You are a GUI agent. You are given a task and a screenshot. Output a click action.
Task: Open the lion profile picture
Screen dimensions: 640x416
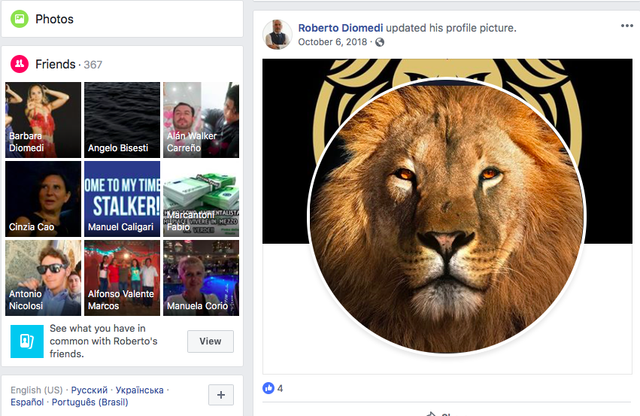pyautogui.click(x=447, y=216)
